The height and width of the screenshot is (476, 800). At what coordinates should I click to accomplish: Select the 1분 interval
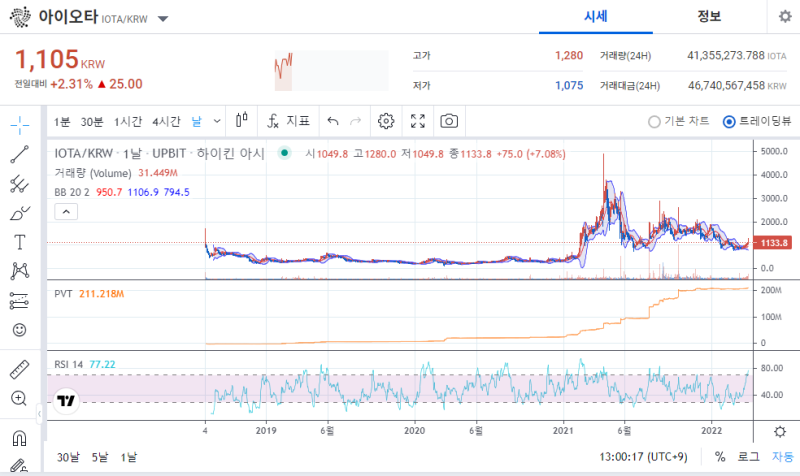[62, 121]
